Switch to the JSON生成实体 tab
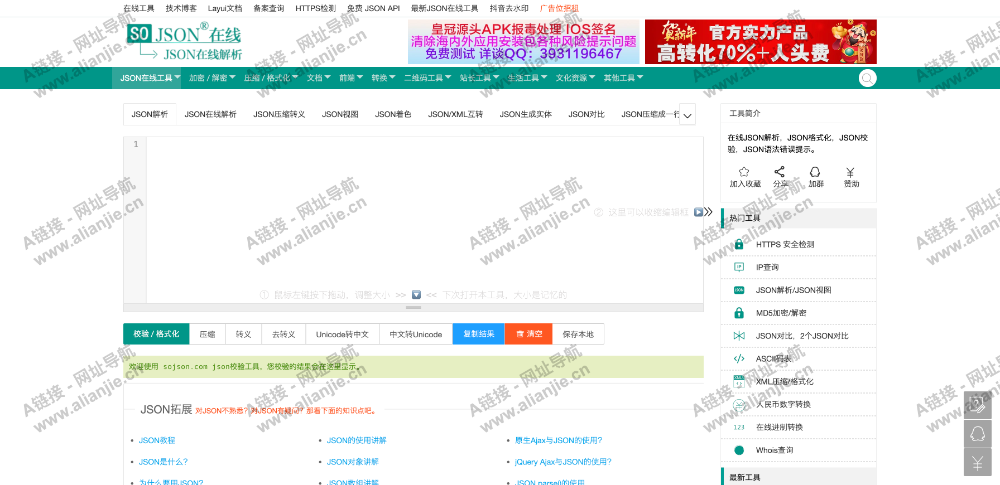1000x485 pixels. coord(526,115)
